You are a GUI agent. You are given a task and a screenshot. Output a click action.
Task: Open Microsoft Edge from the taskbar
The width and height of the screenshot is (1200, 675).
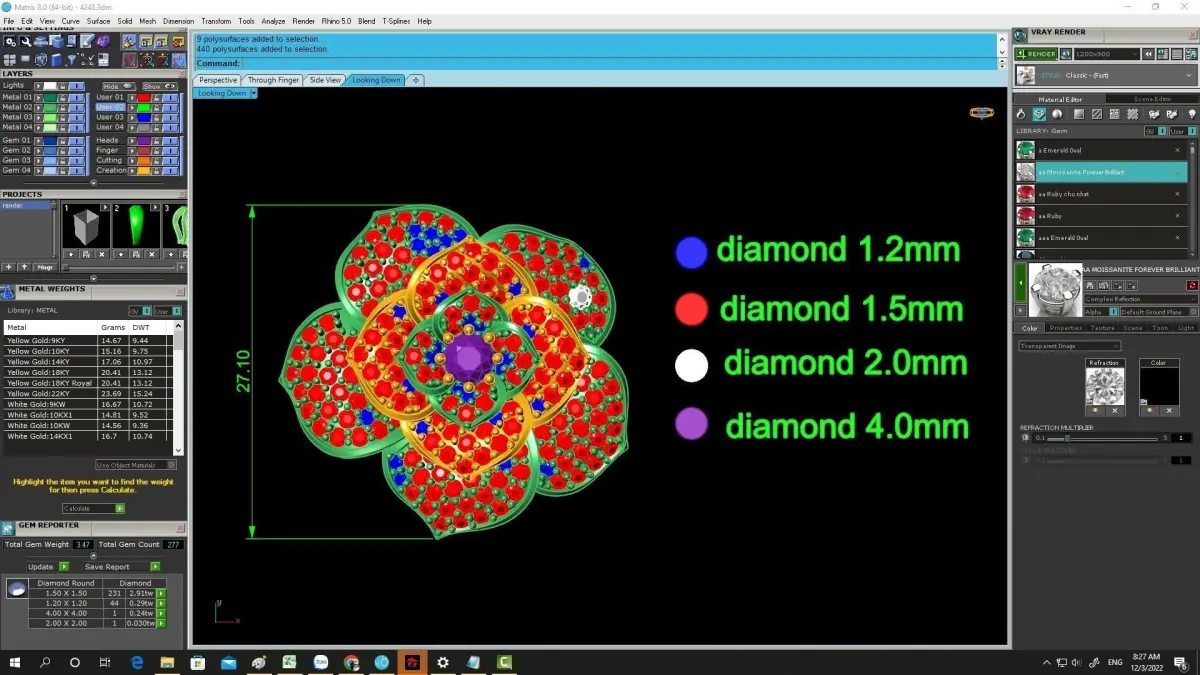click(137, 662)
